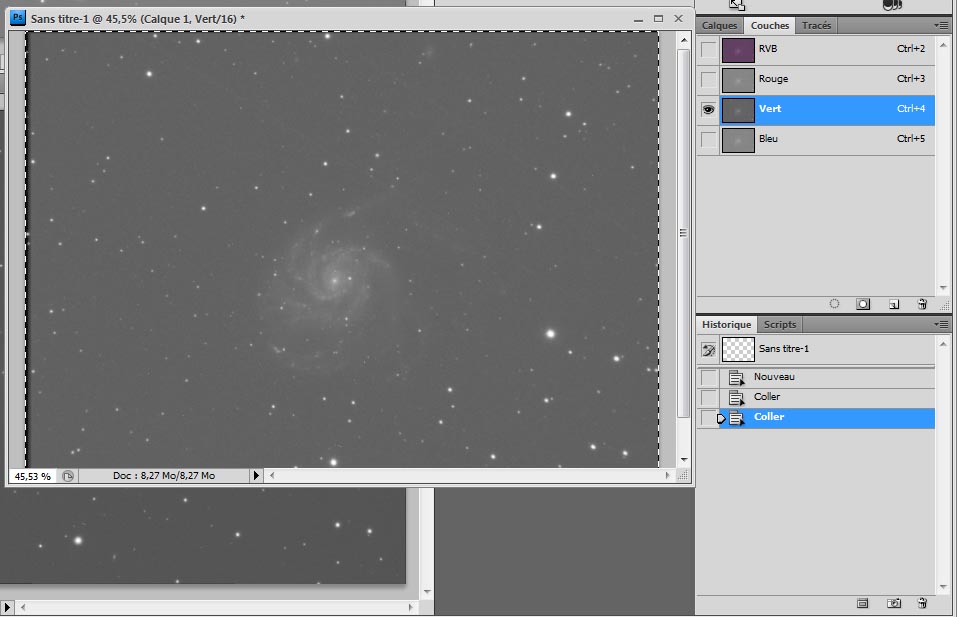This screenshot has height=617, width=957.
Task: Create new document from current history state
Action: coord(863,603)
